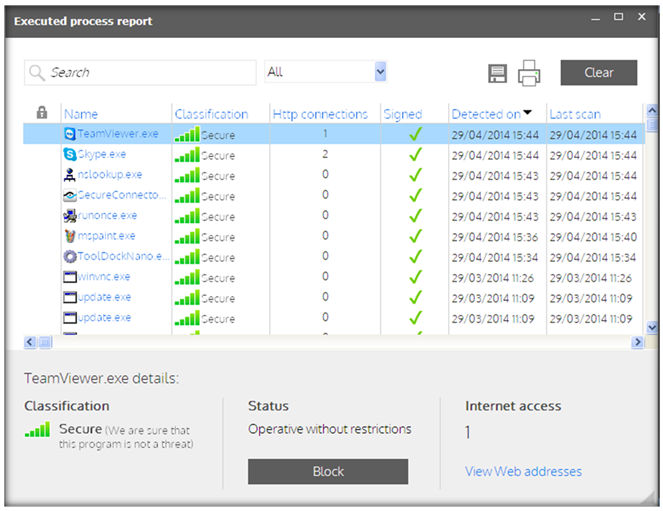Image resolution: width=663 pixels, height=511 pixels.
Task: Click the Clear button
Action: (x=599, y=73)
